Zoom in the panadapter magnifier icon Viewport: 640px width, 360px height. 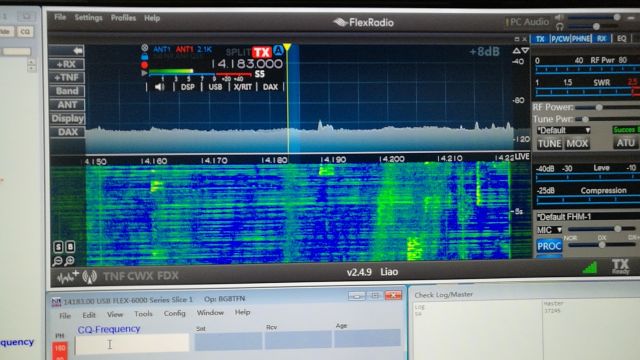click(x=70, y=260)
